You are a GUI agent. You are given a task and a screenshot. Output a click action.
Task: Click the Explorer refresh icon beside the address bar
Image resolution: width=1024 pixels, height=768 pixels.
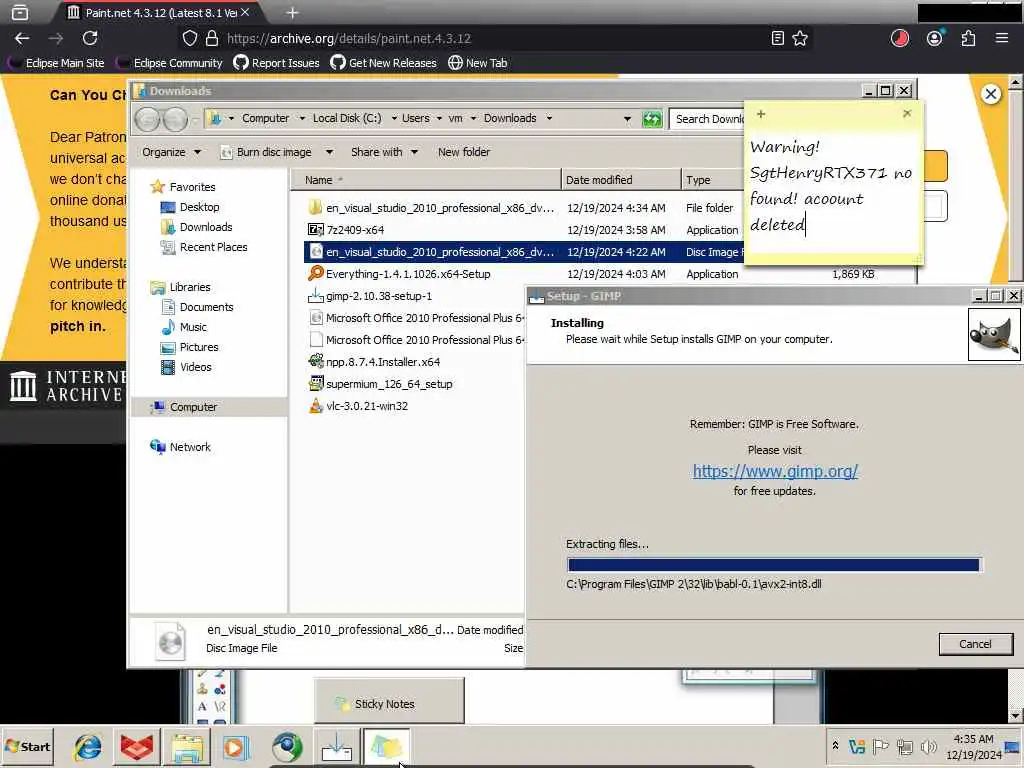pos(652,119)
